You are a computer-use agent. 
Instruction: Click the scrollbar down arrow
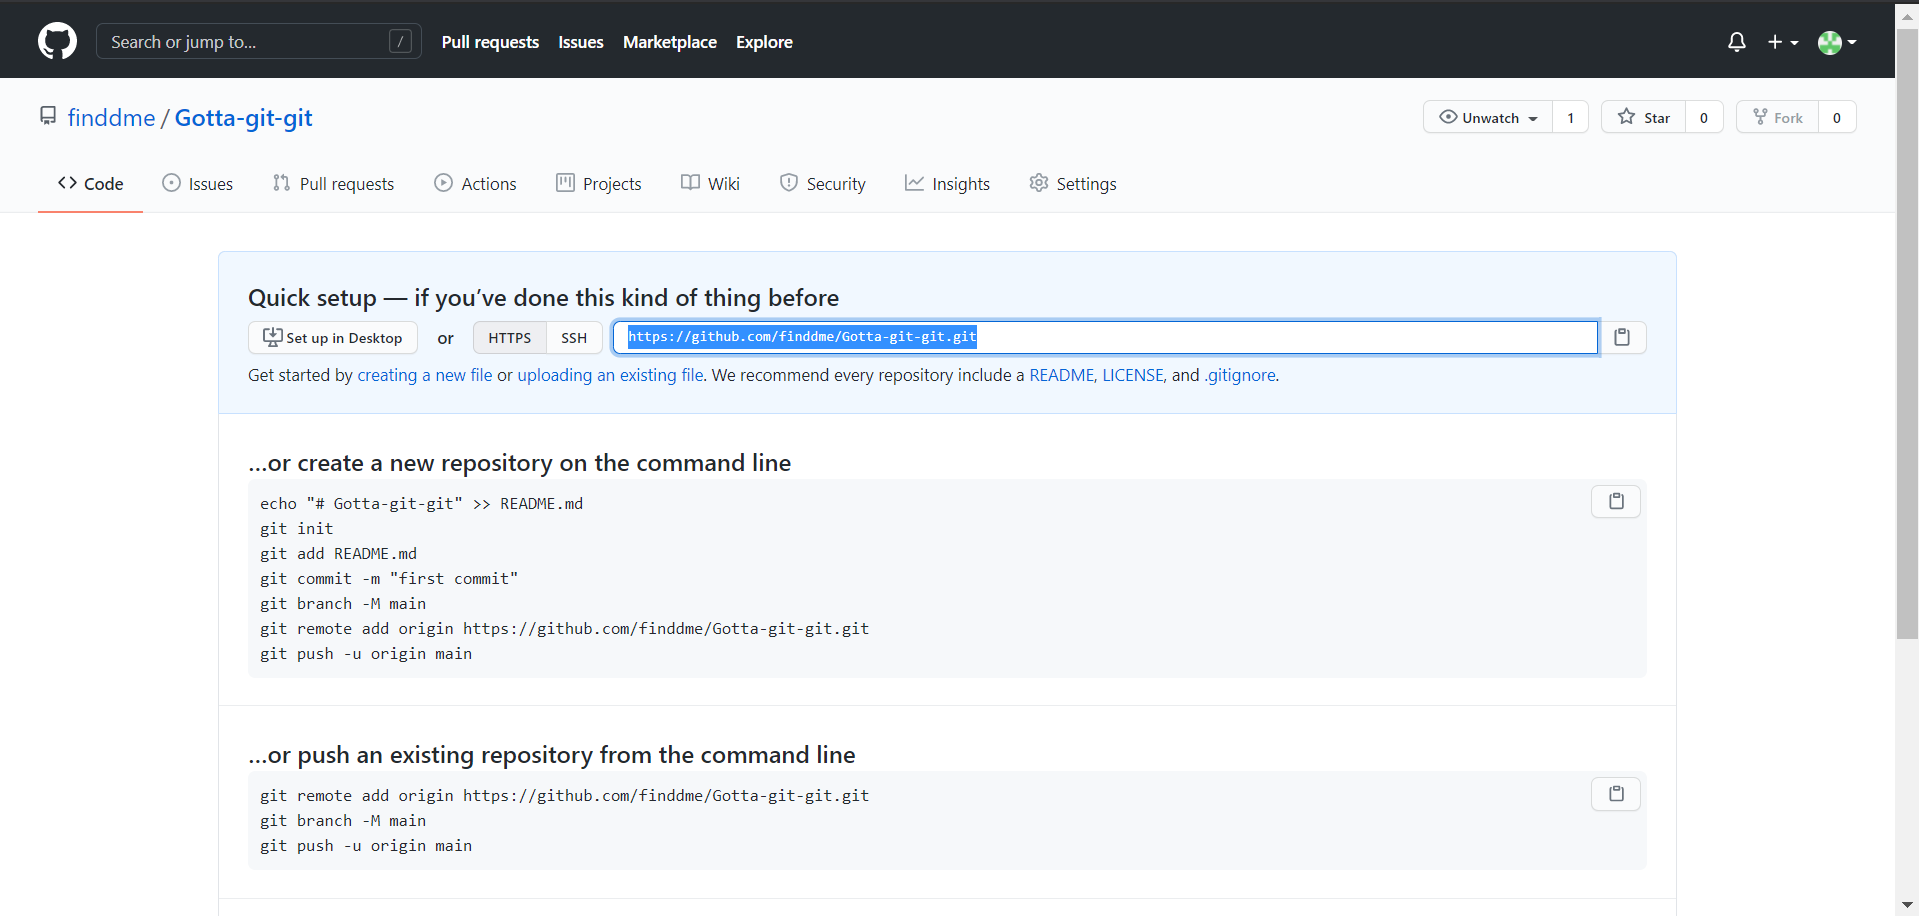tap(1907, 905)
